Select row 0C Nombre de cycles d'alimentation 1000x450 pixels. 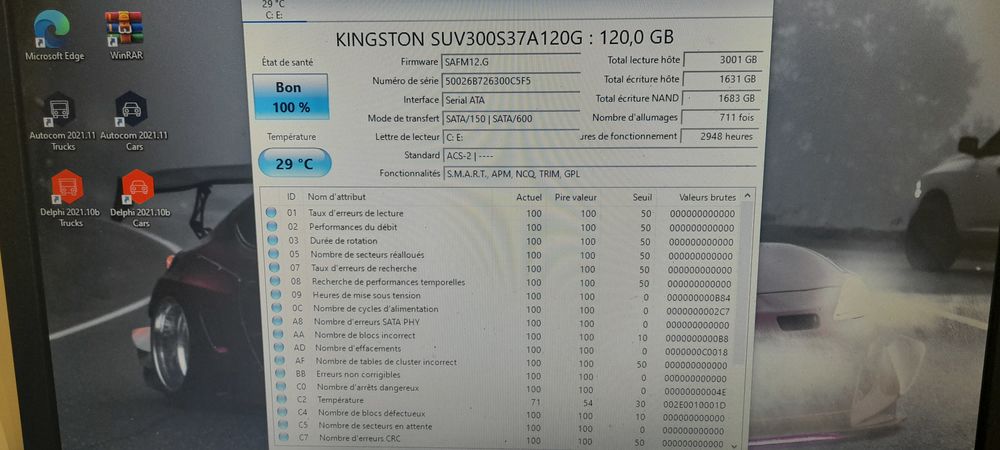(x=501, y=310)
